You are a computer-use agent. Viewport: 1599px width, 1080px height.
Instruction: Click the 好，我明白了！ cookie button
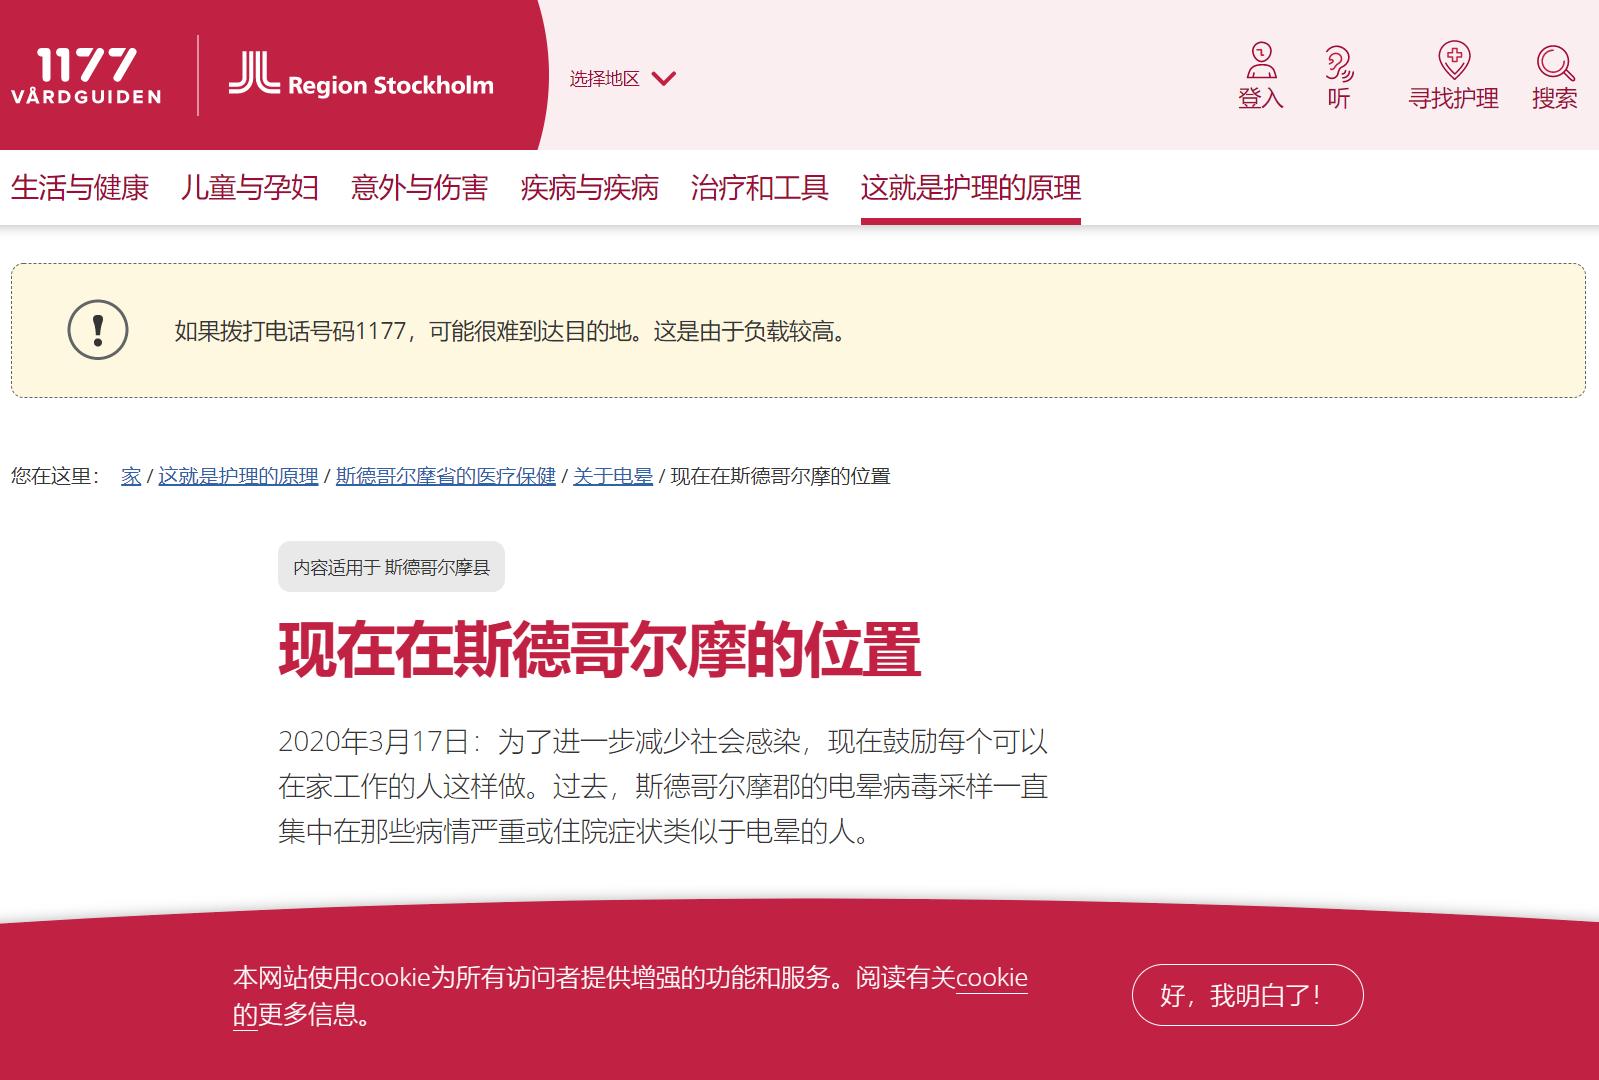pos(1247,995)
